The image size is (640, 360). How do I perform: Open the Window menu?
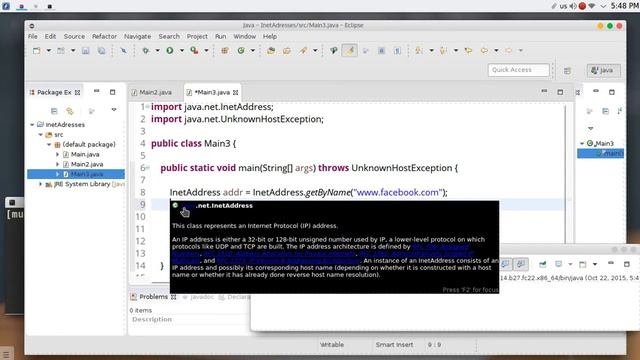coord(244,36)
